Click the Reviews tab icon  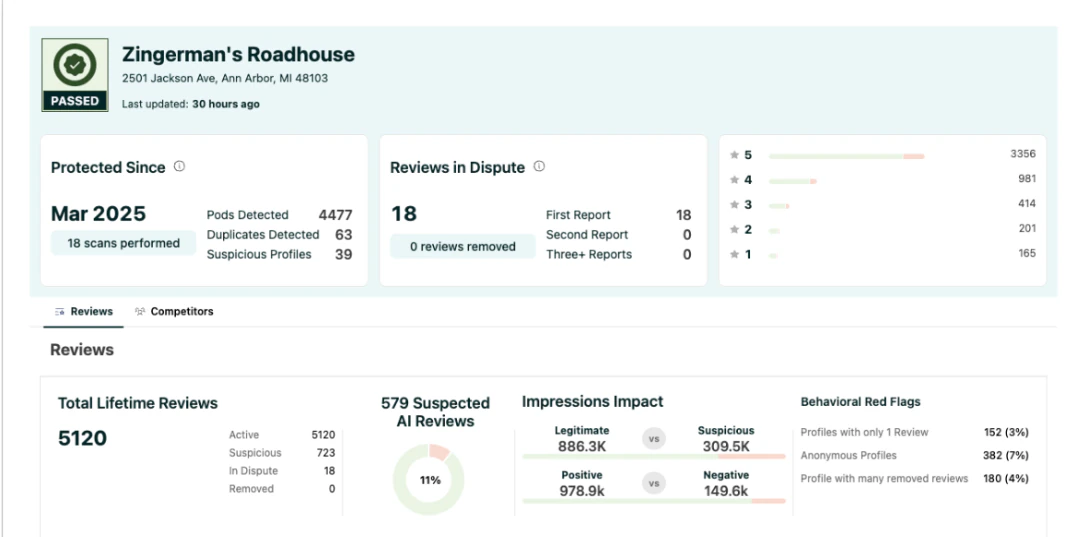point(60,312)
